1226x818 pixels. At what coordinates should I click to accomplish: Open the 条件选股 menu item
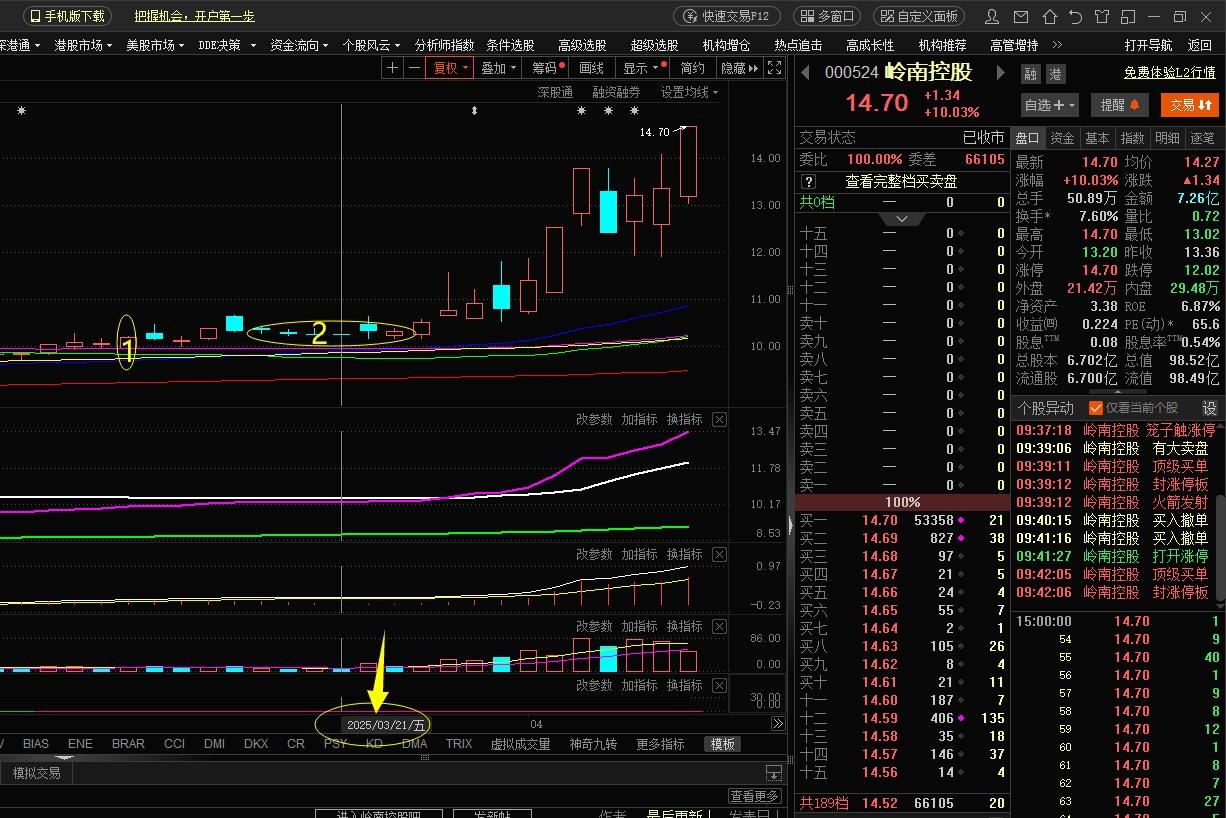tap(510, 45)
